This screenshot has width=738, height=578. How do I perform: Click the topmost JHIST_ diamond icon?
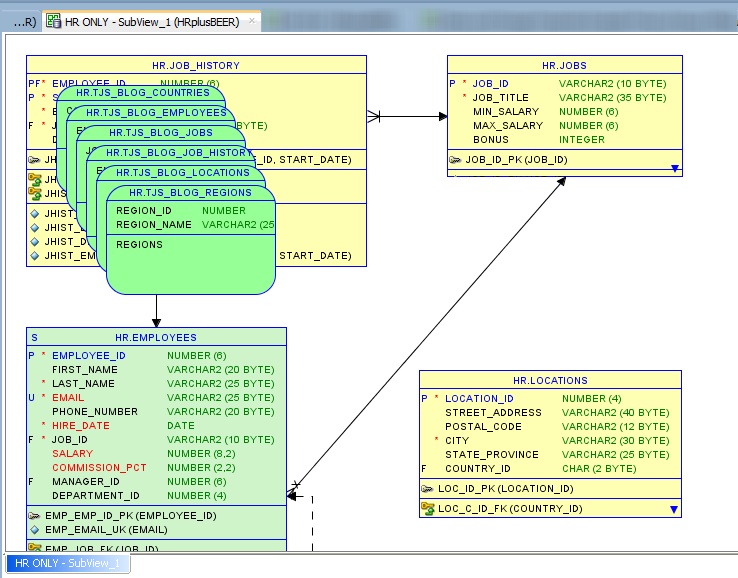click(34, 213)
